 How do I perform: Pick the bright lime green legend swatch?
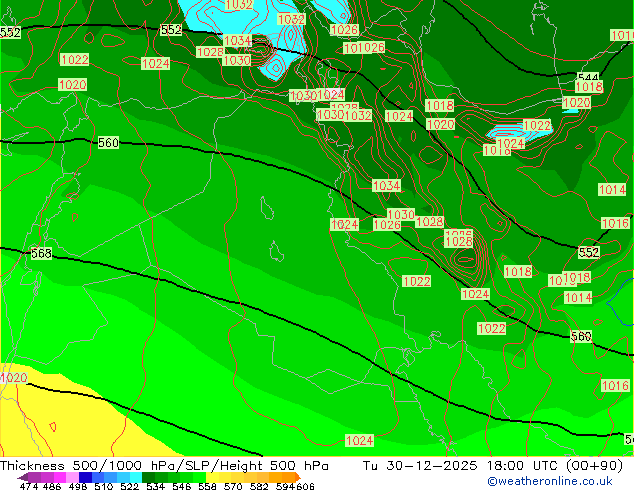(200, 477)
